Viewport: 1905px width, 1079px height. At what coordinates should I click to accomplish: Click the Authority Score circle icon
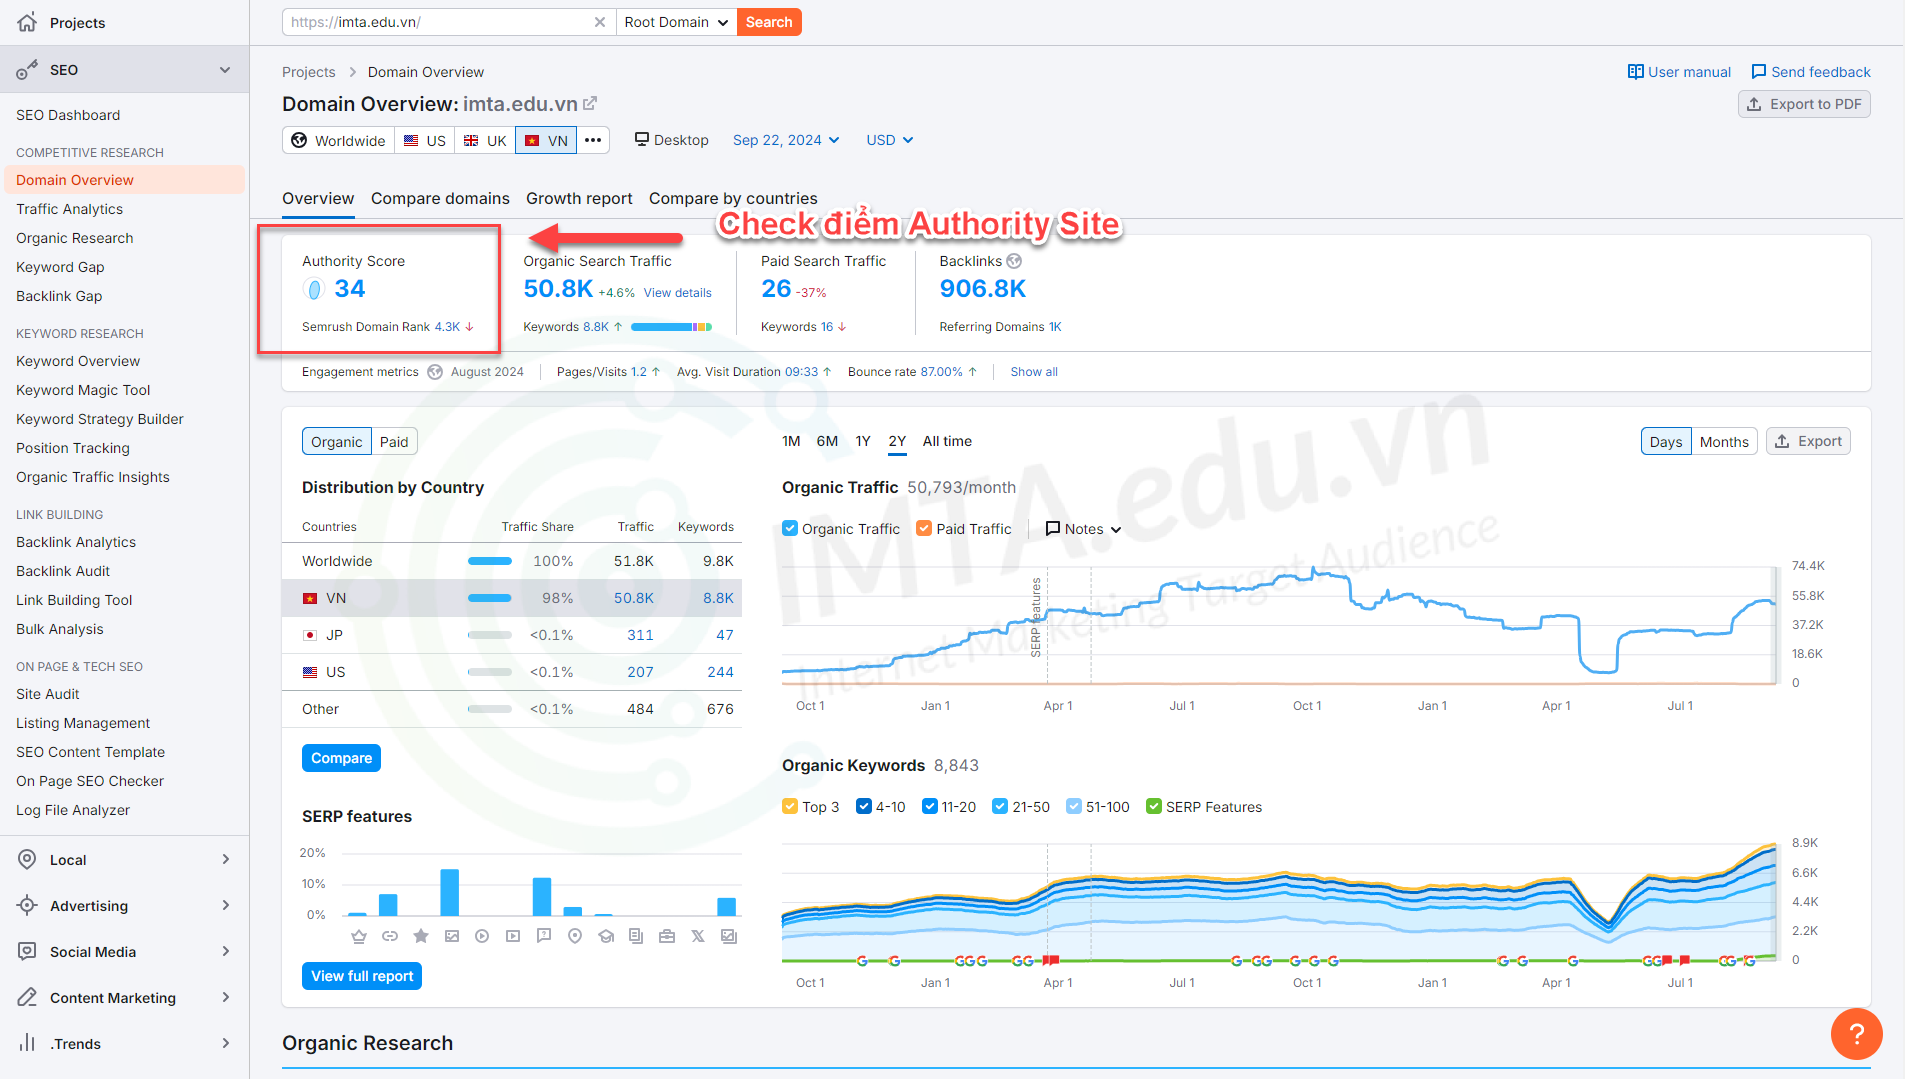tap(314, 289)
